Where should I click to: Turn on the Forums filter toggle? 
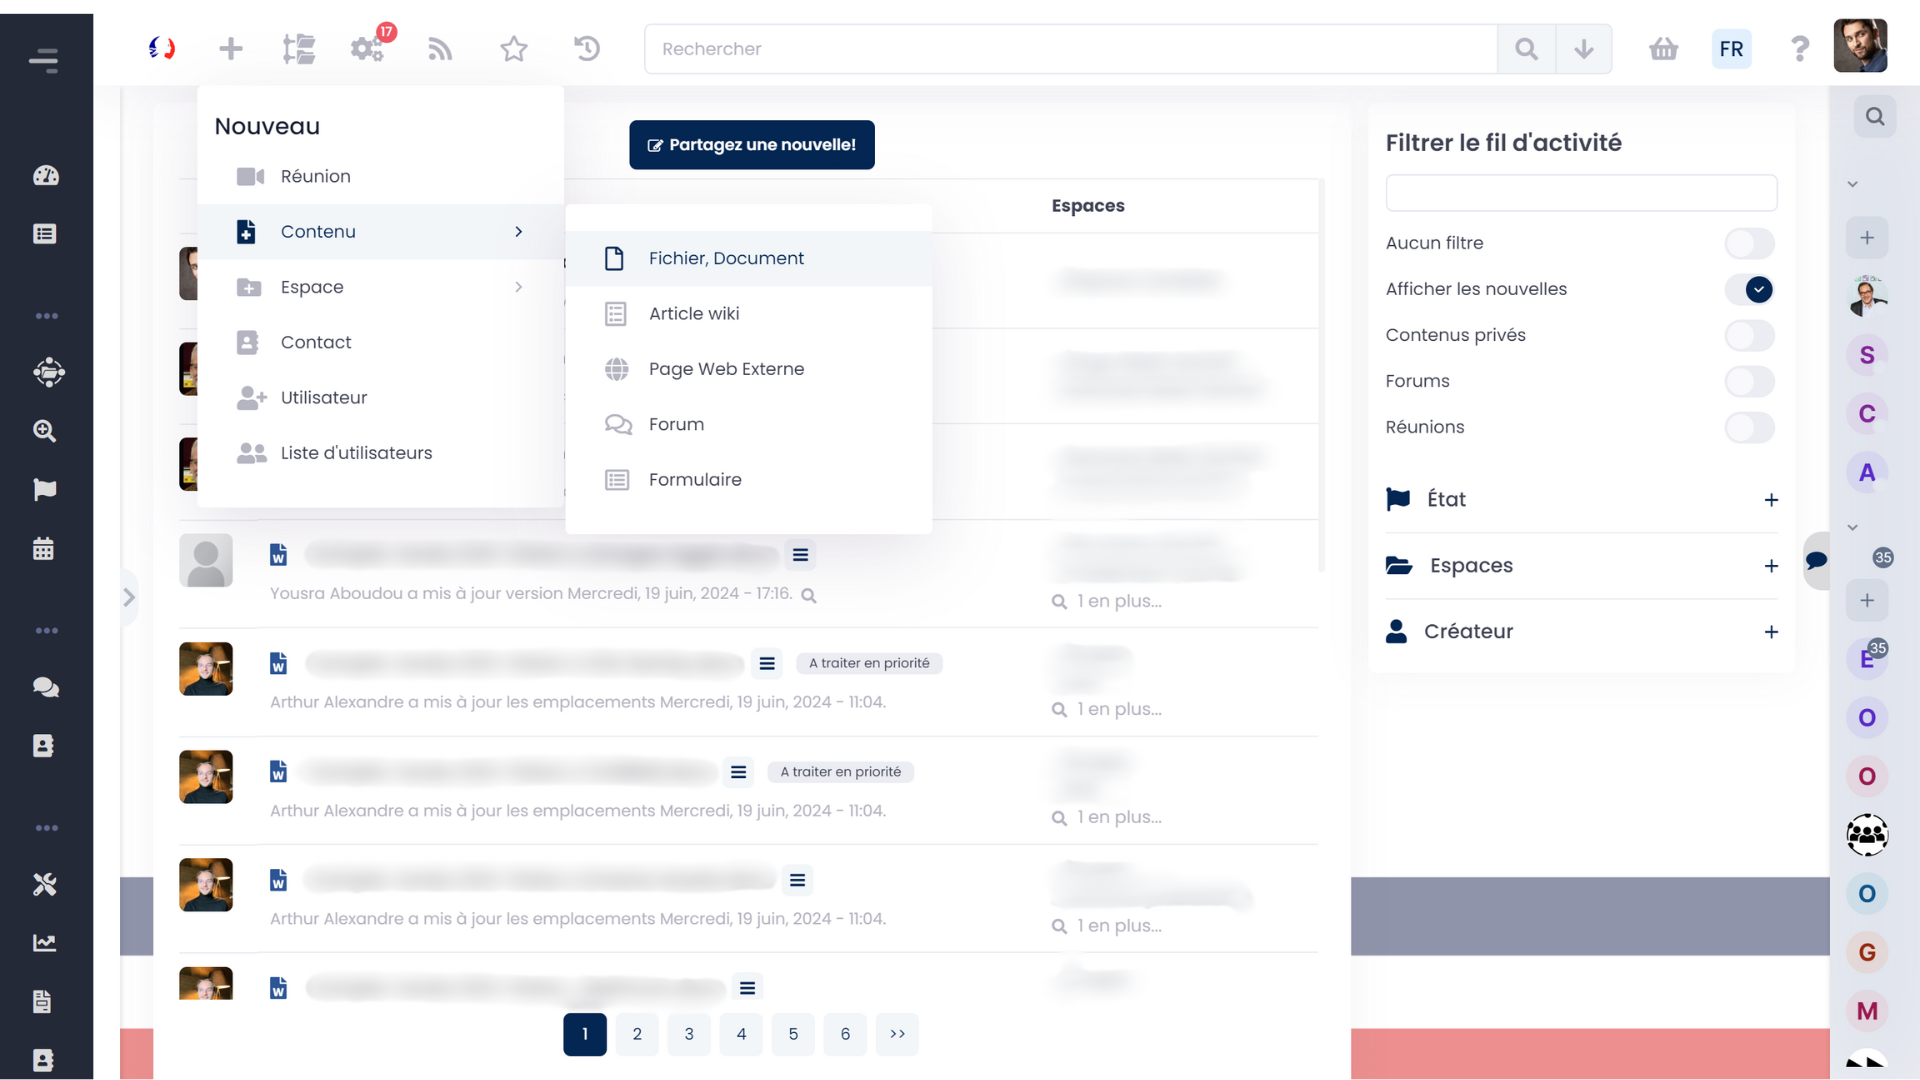coord(1749,381)
